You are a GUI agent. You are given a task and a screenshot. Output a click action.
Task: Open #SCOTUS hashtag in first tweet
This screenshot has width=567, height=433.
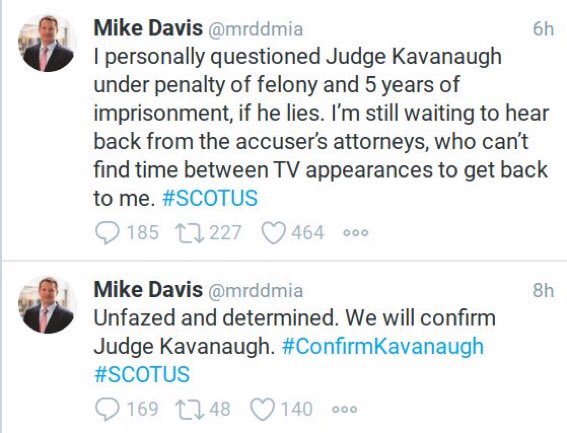210,198
